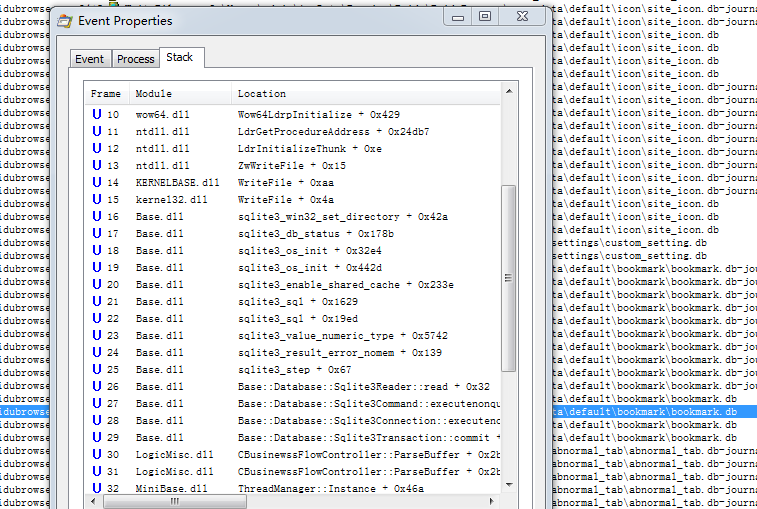Image resolution: width=757 pixels, height=509 pixels.
Task: Maximize the Event Properties window
Action: click(x=485, y=17)
